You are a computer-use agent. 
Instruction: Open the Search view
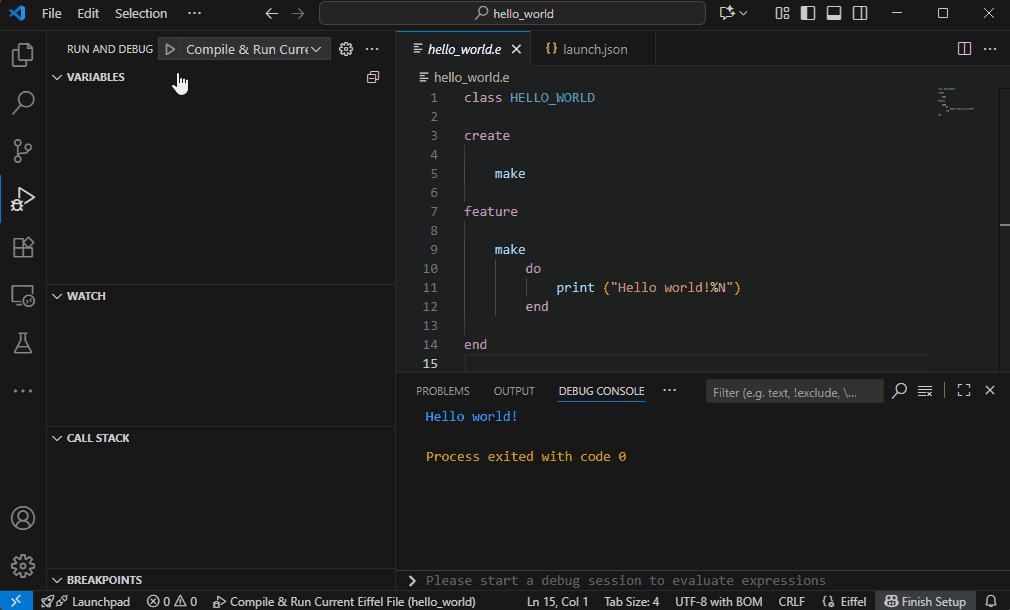pos(22,103)
